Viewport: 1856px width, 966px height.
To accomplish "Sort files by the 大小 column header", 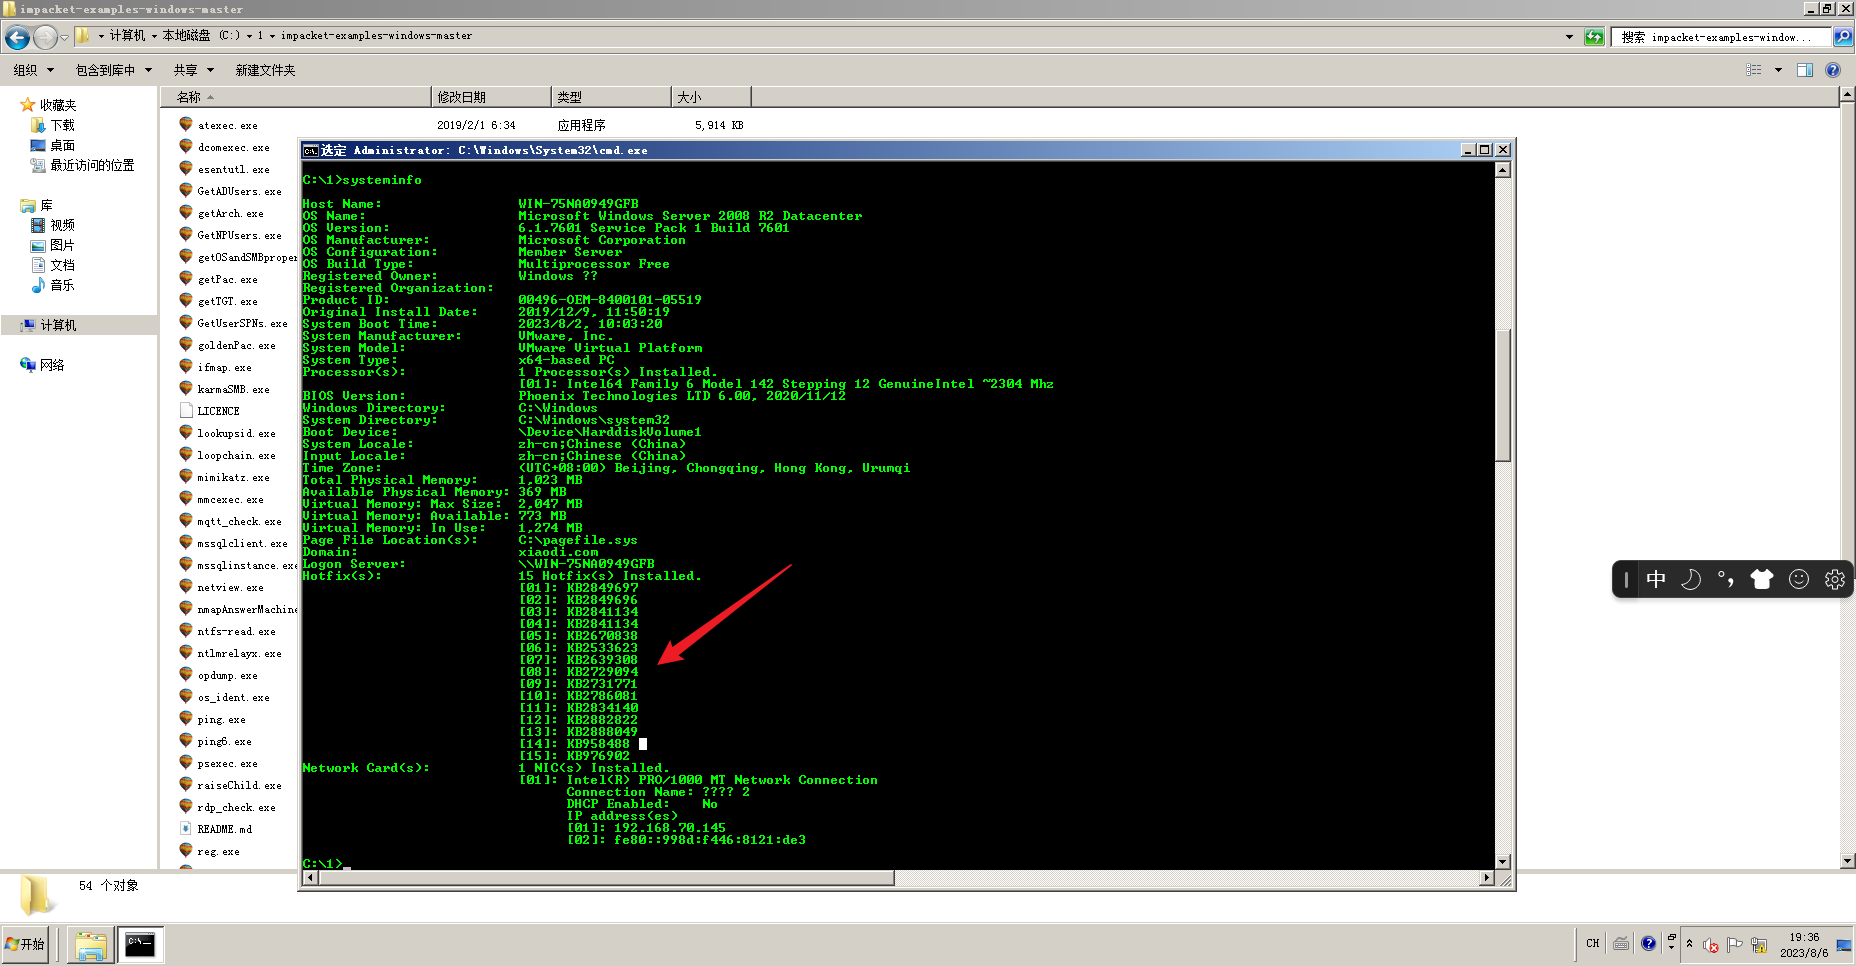I will [711, 97].
